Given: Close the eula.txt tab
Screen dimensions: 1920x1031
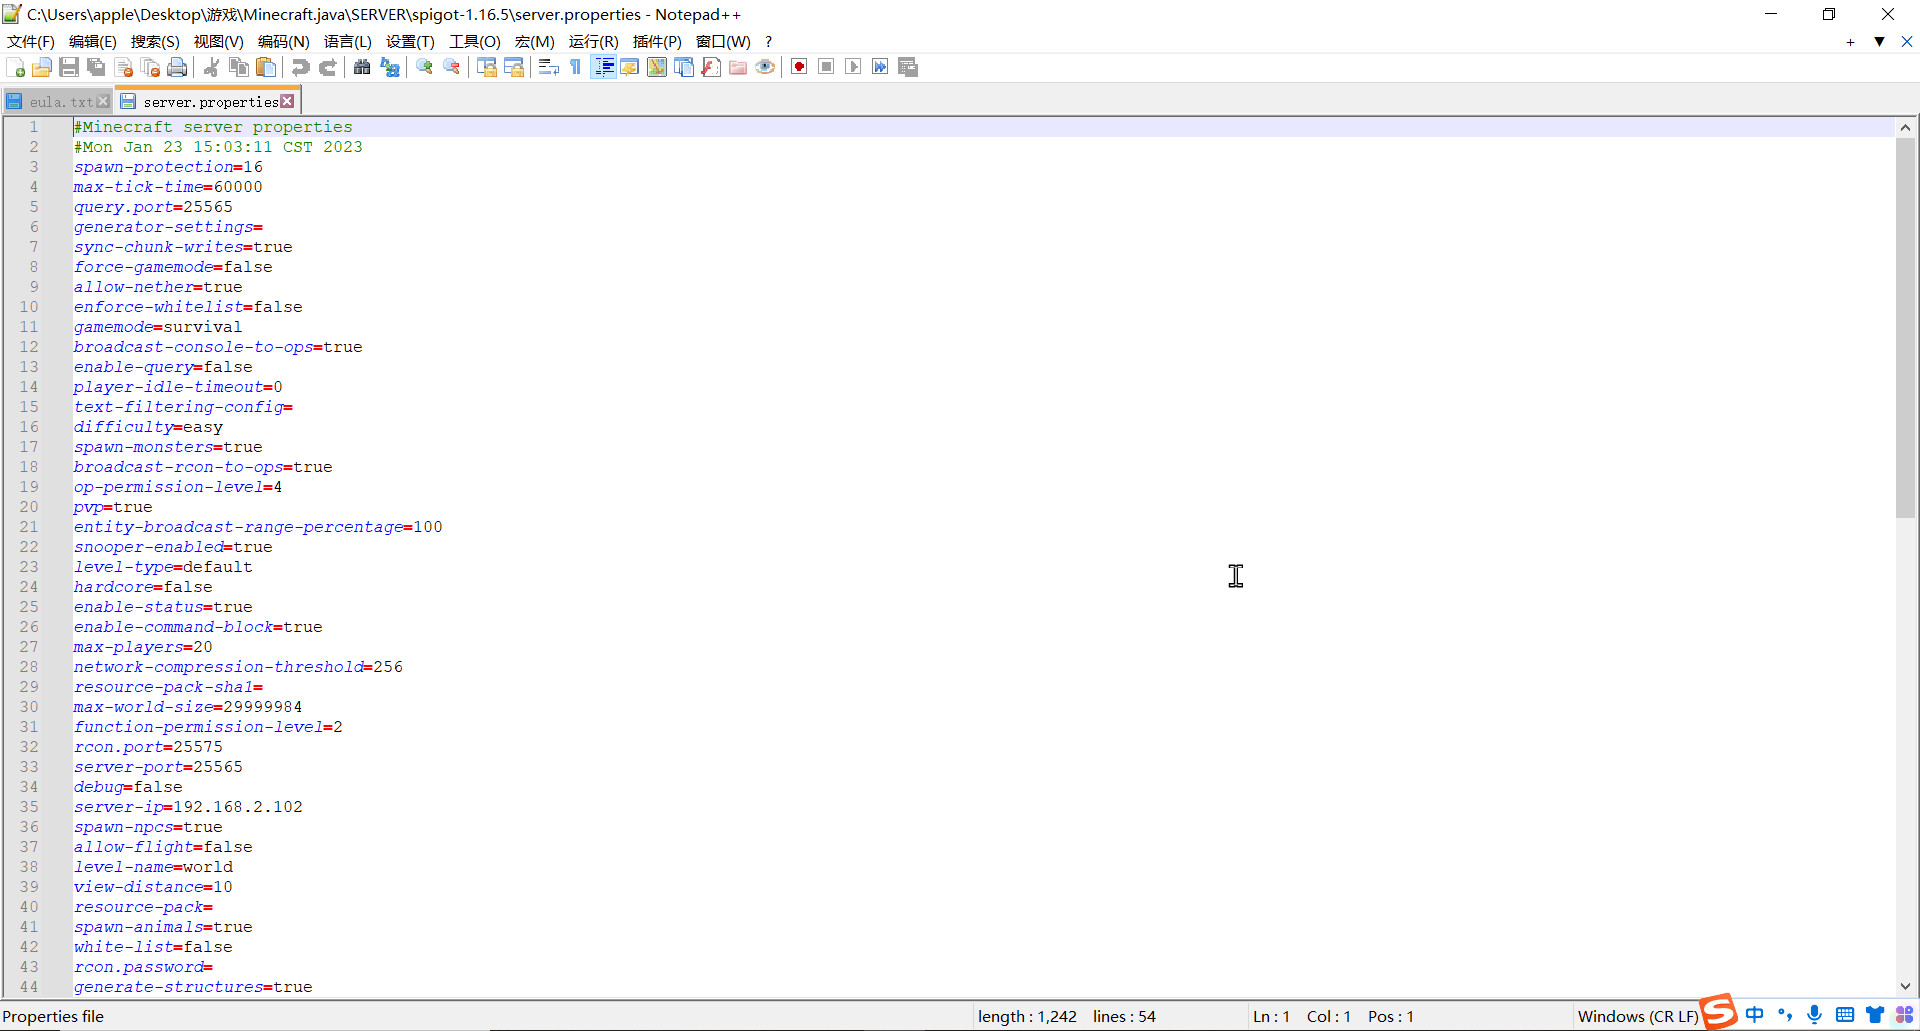Looking at the screenshot, I should 103,101.
